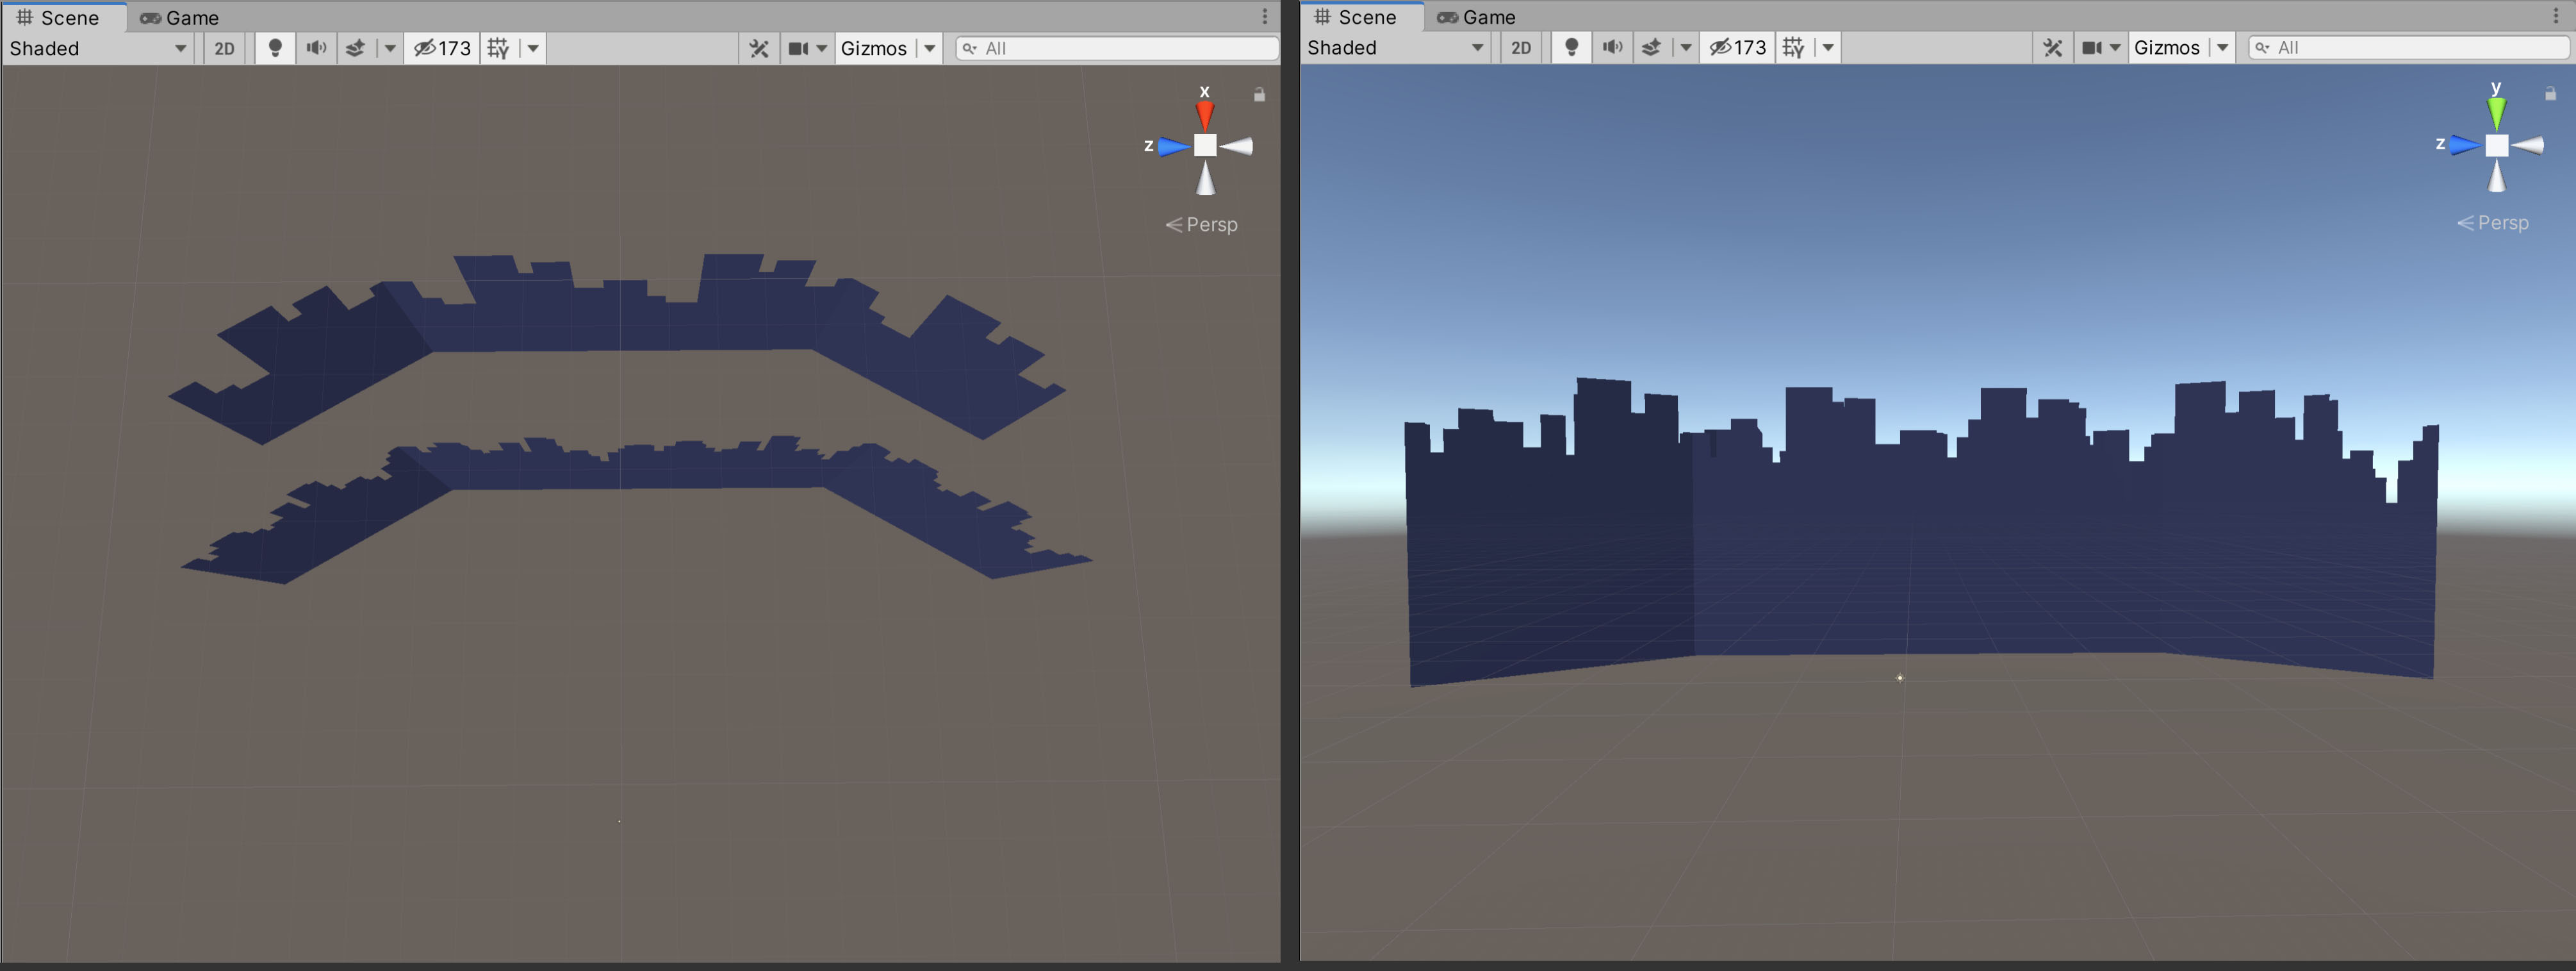Expand Gizmos dropdown arrow in right view
Screen dimensions: 2576x971
click(x=2222, y=48)
